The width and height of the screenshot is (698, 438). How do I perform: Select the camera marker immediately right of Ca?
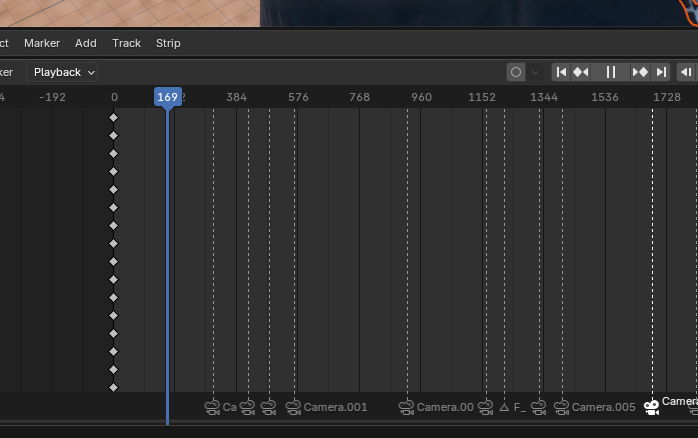point(248,407)
